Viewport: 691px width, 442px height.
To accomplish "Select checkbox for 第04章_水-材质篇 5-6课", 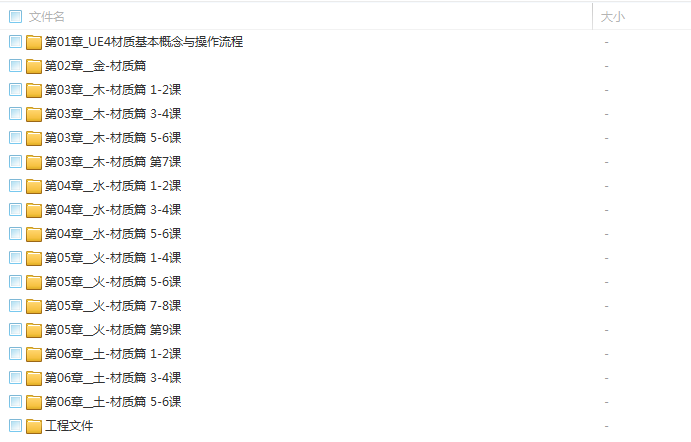I will point(15,234).
